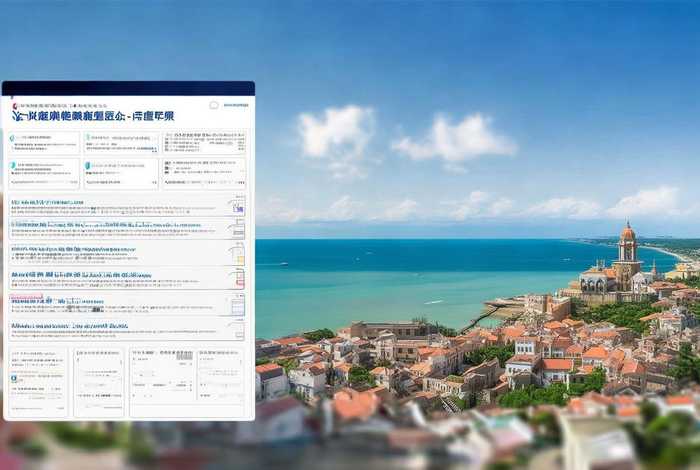Open the blurred link beside the speech bubble icon
Screen dimensions: 700x470
pyautogui.click(x=236, y=105)
